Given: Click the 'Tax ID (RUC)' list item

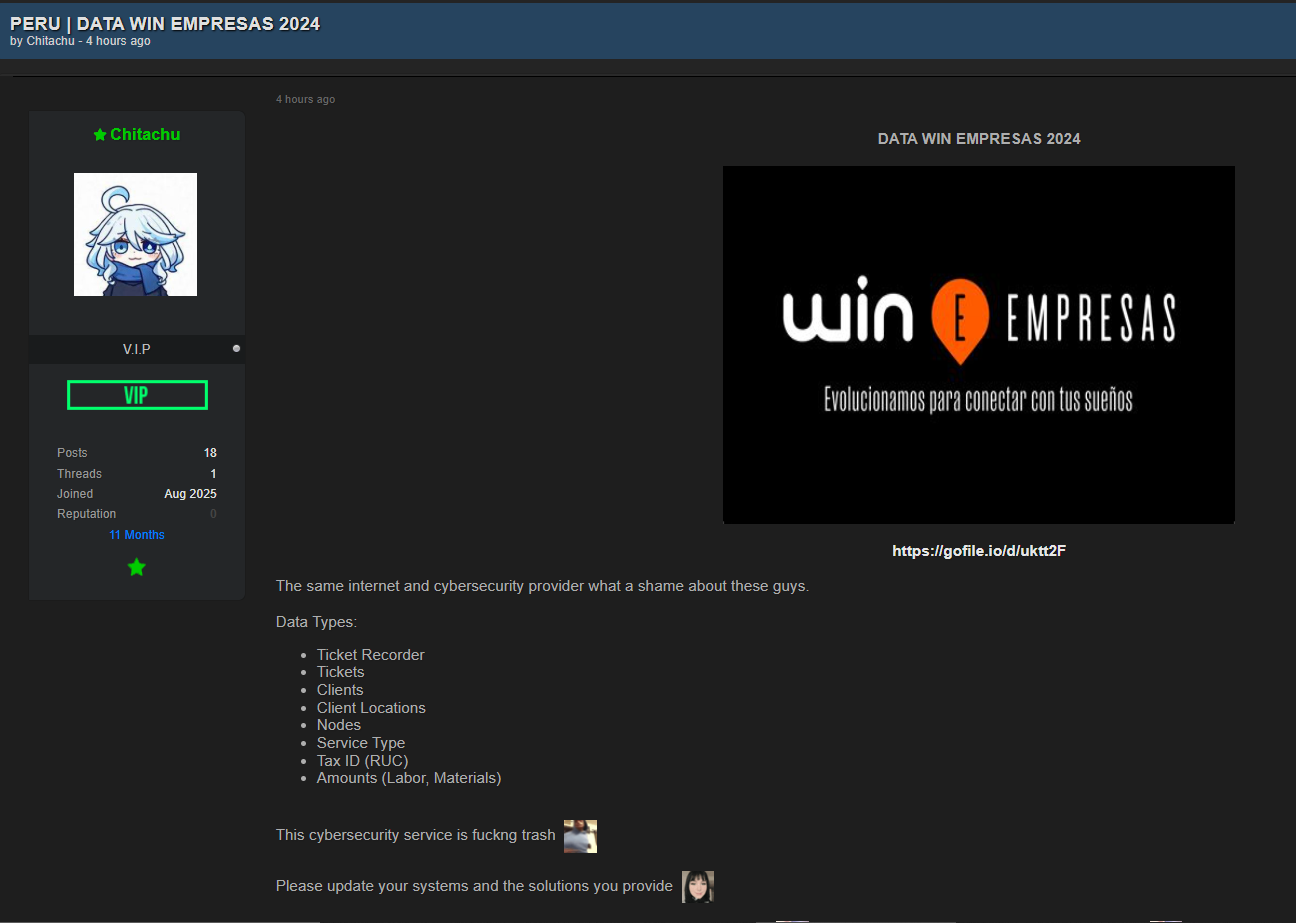Looking at the screenshot, I should click(x=363, y=761).
